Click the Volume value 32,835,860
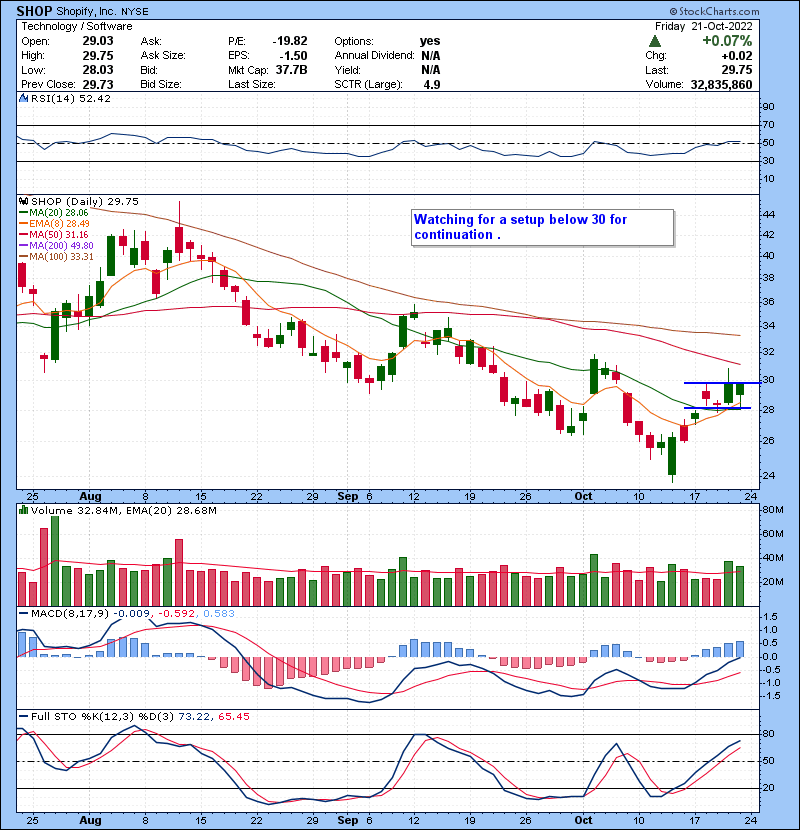Viewport: 800px width, 830px height. 721,84
